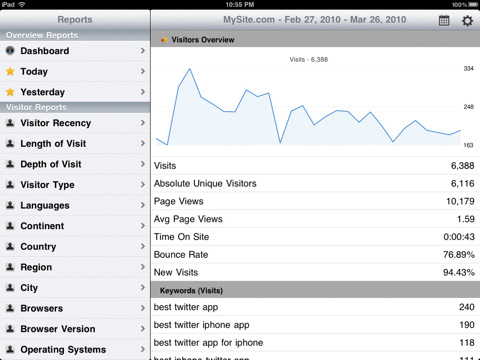Viewport: 480px width, 360px height.
Task: Click the 'Visits - 6,388' chart title
Action: pos(309,60)
